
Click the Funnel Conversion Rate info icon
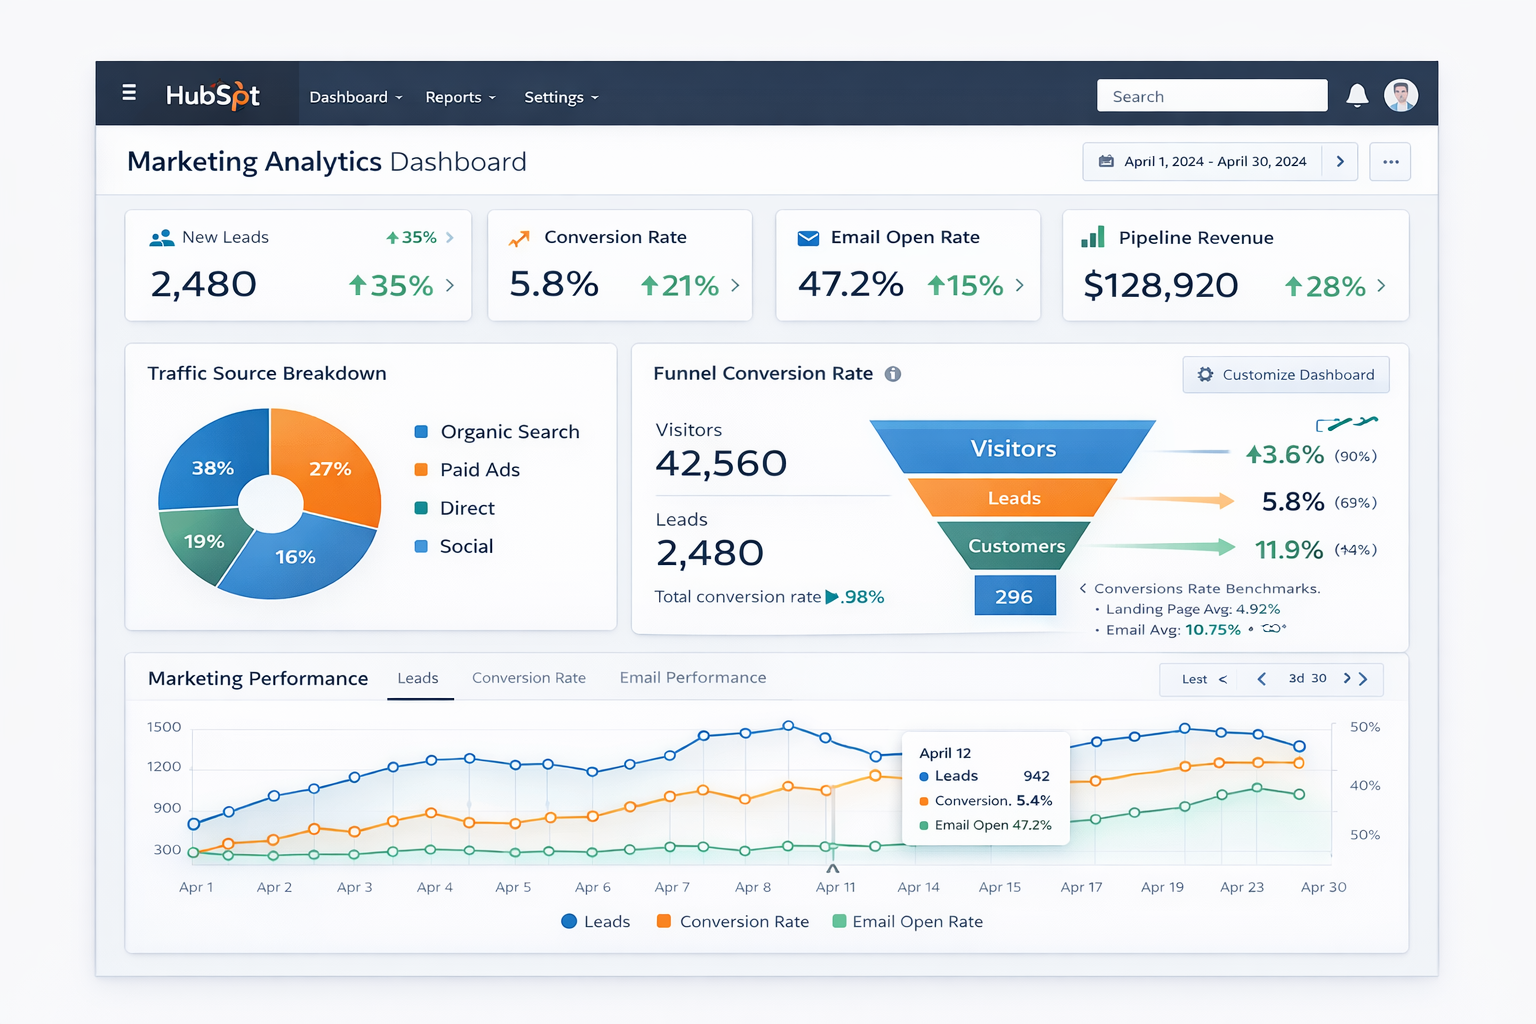(x=893, y=374)
